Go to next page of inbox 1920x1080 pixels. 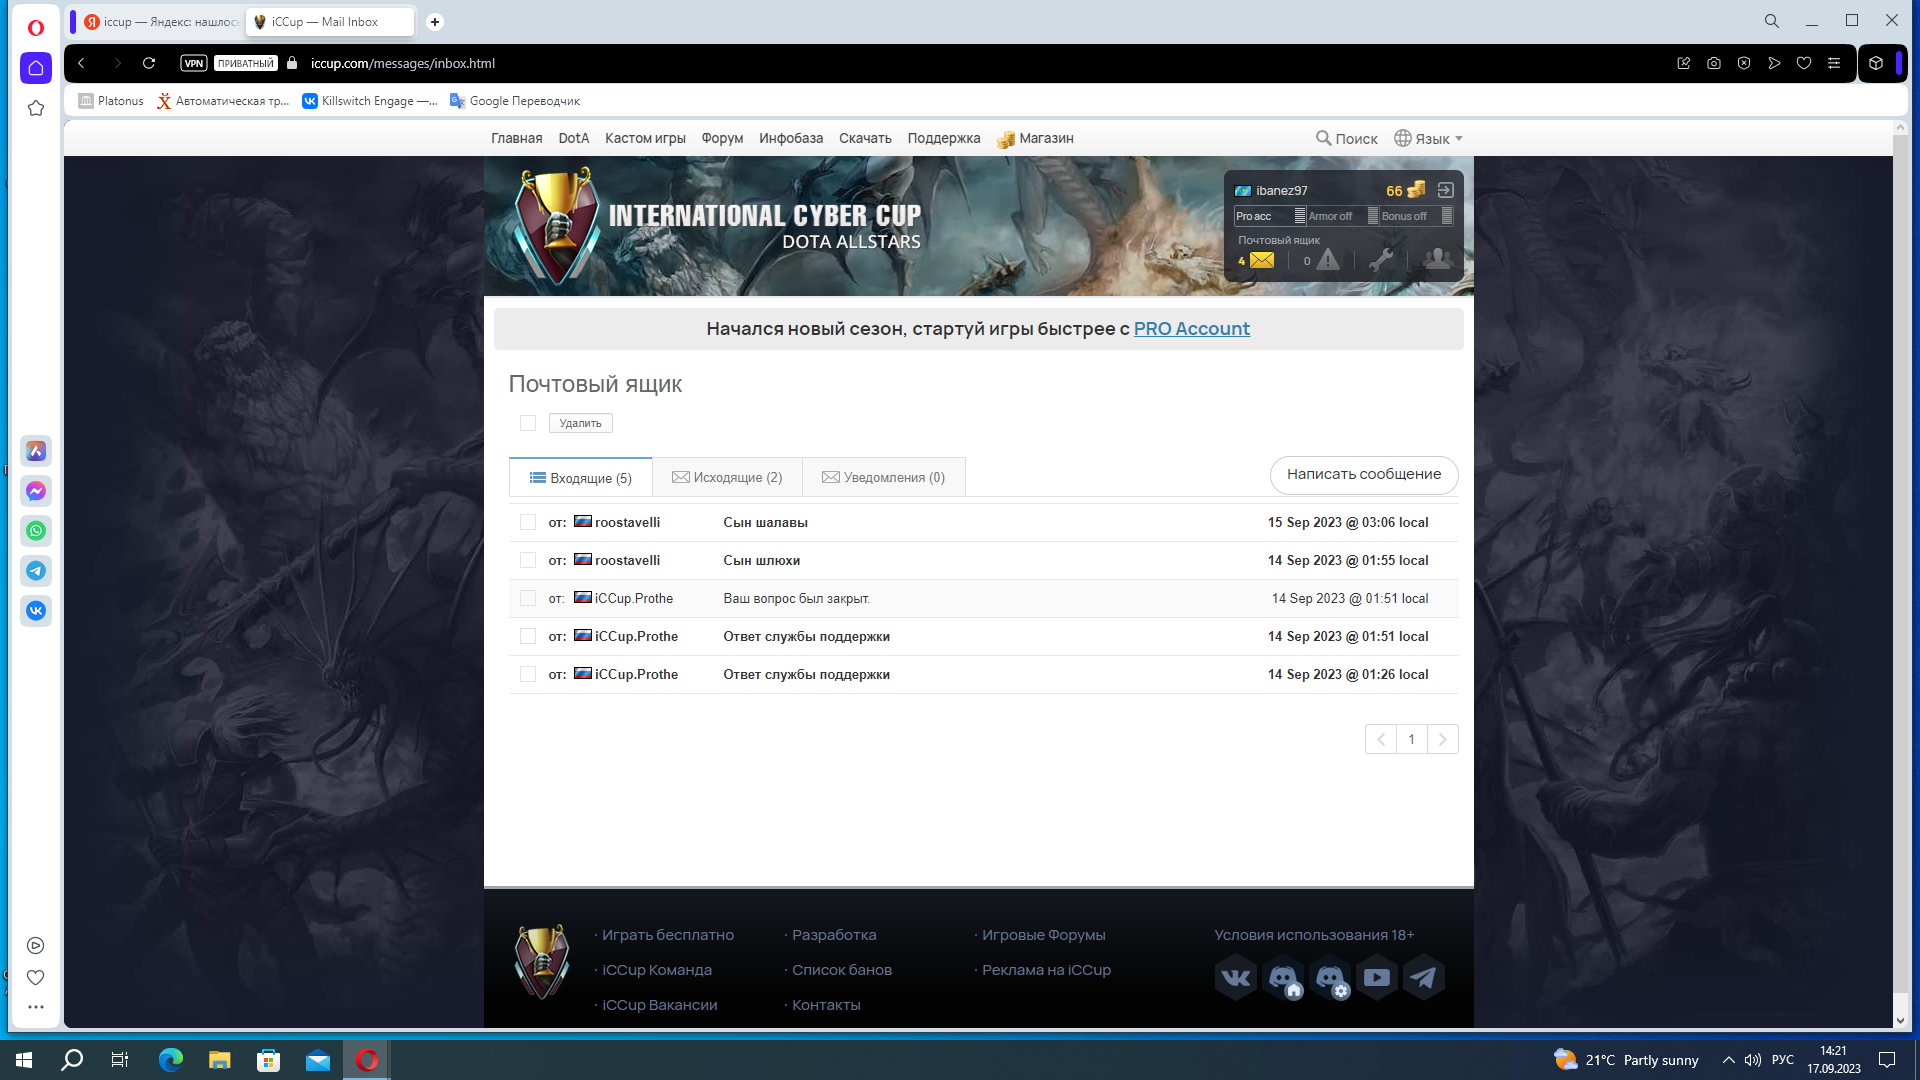(x=1442, y=739)
